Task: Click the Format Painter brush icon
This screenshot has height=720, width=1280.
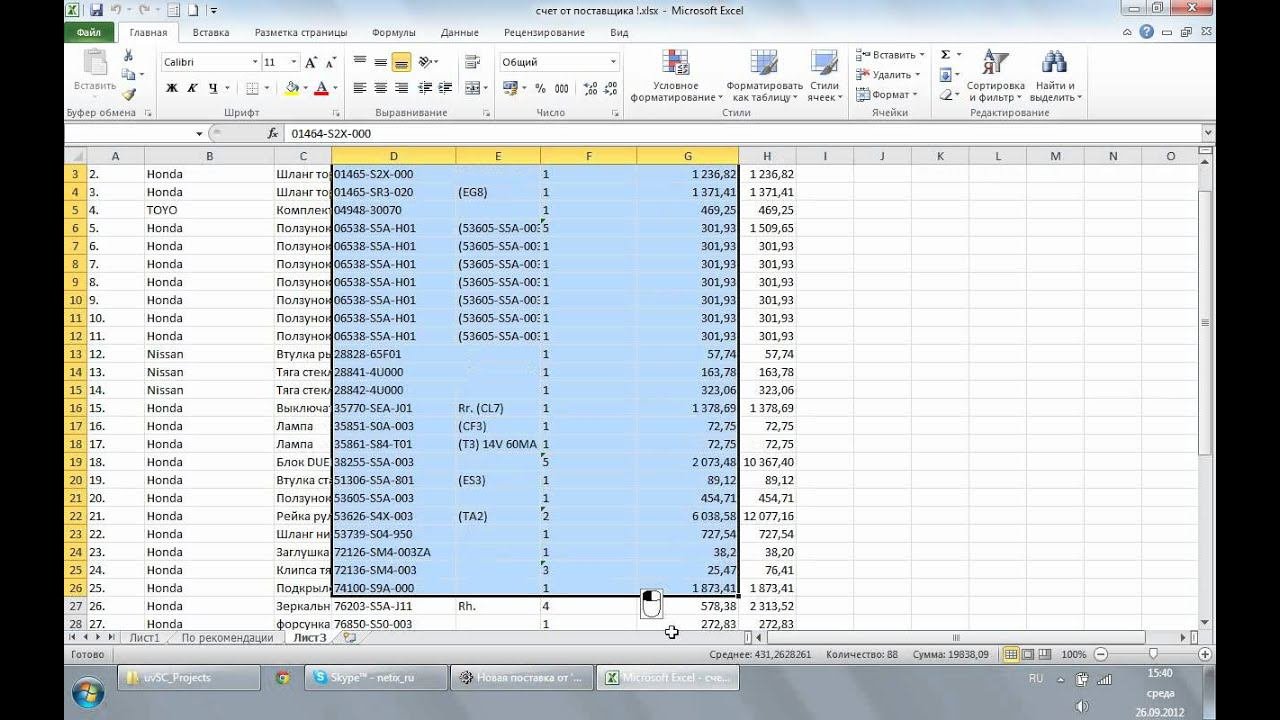Action: tap(128, 95)
